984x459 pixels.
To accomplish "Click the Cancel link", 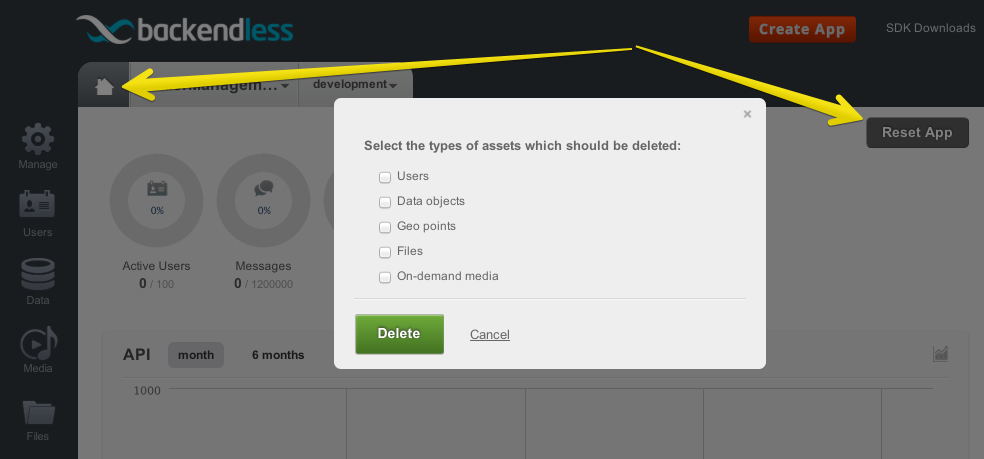I will click(x=489, y=335).
